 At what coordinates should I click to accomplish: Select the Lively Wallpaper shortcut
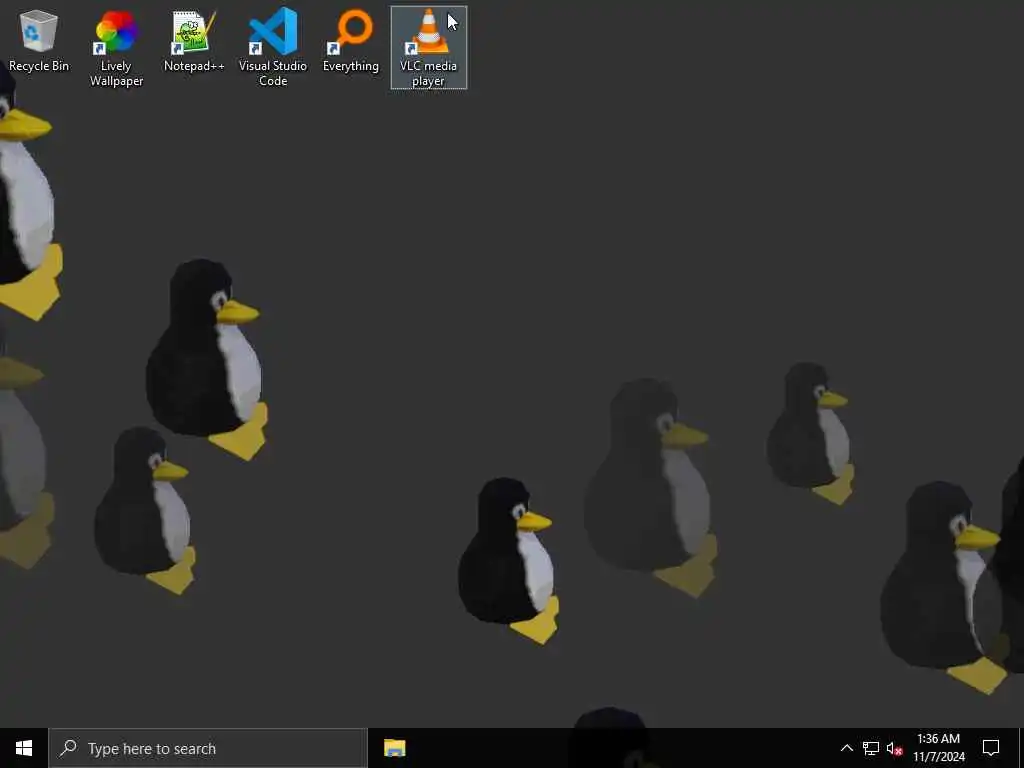(x=116, y=48)
